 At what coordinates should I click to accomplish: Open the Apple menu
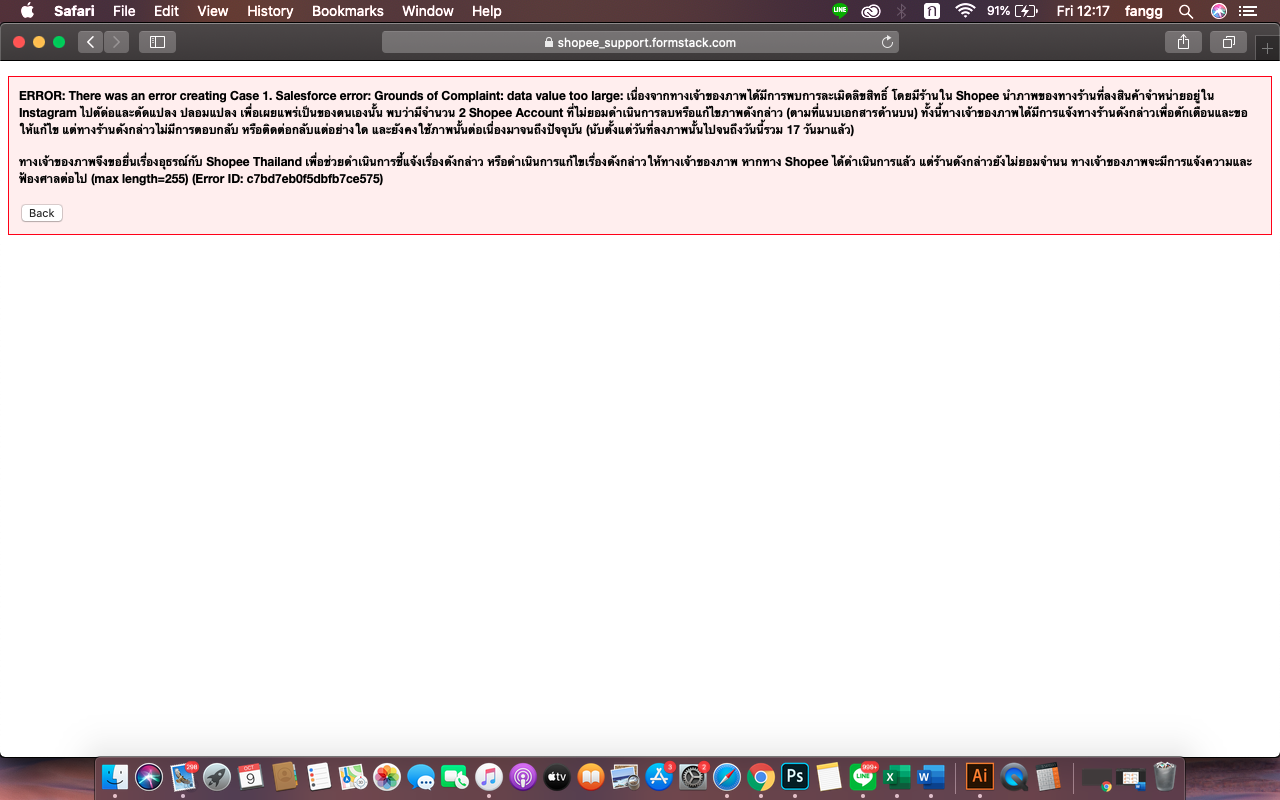click(x=27, y=11)
